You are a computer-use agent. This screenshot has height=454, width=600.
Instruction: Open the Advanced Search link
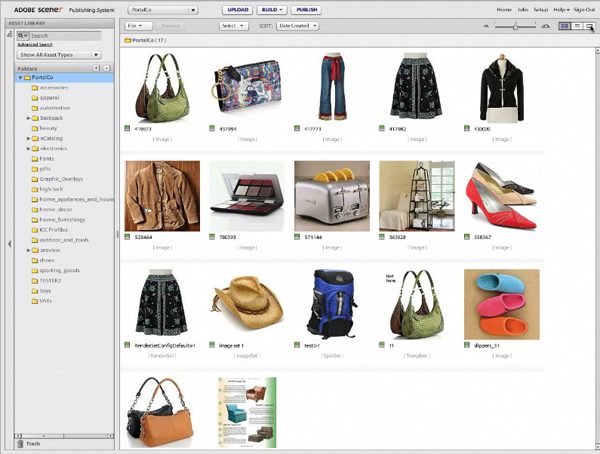click(33, 45)
